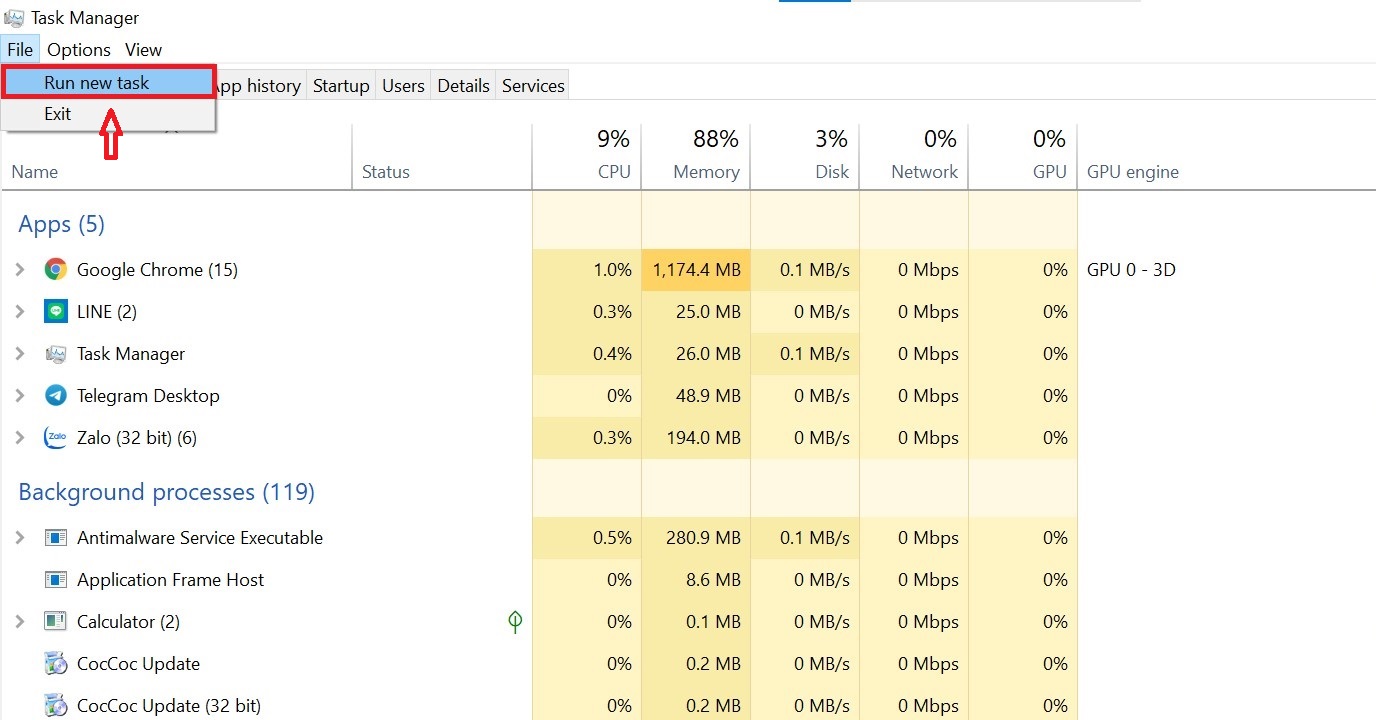
Task: Click the 1,174.4 MB memory cell
Action: [696, 269]
